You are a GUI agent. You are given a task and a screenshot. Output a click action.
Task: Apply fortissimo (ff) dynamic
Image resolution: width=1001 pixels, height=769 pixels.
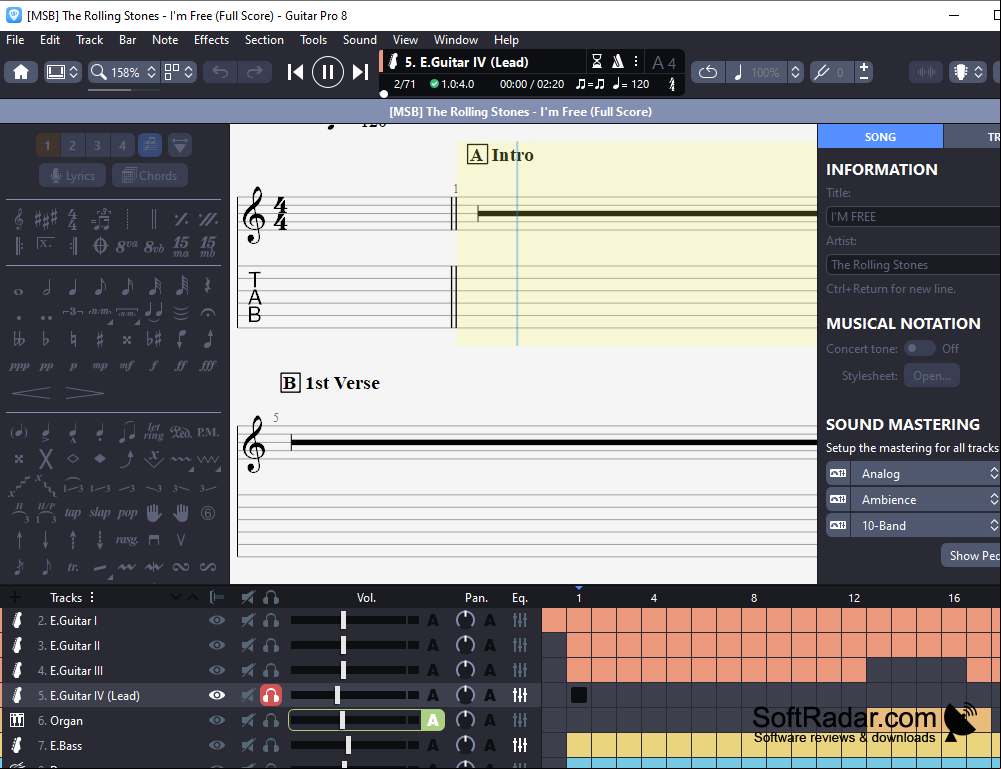click(181, 366)
